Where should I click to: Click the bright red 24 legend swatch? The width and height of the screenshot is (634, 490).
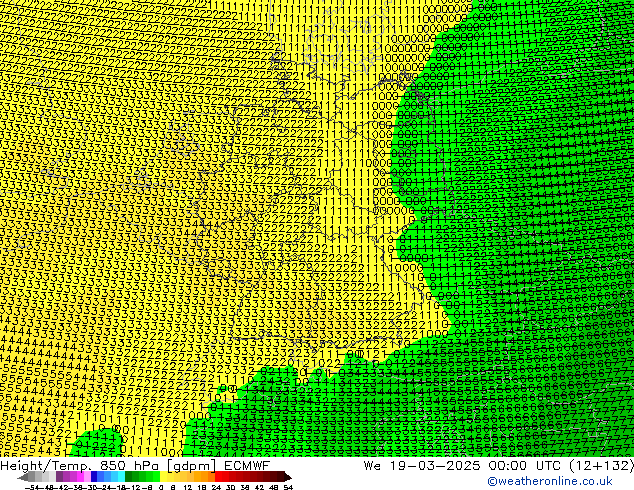(218, 476)
